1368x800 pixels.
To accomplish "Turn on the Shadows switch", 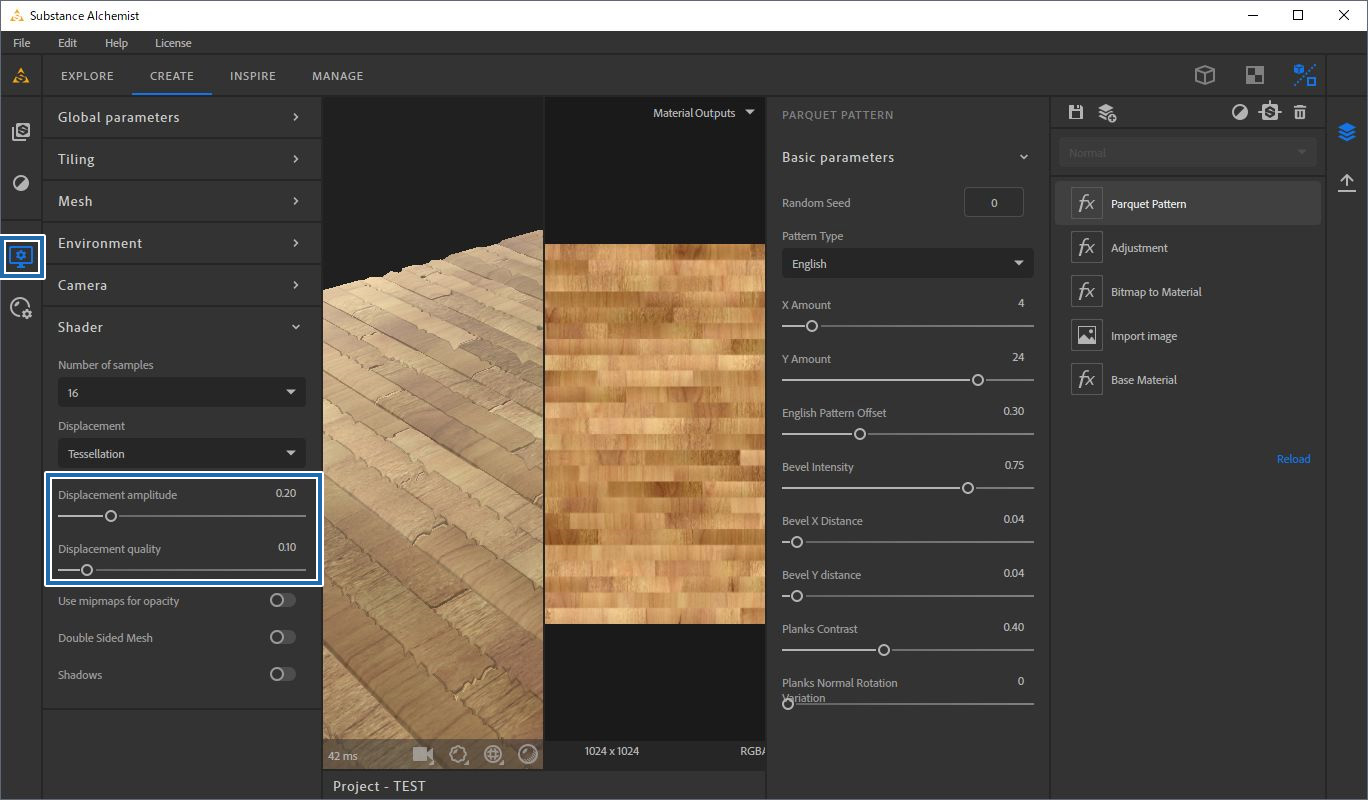I will [283, 674].
